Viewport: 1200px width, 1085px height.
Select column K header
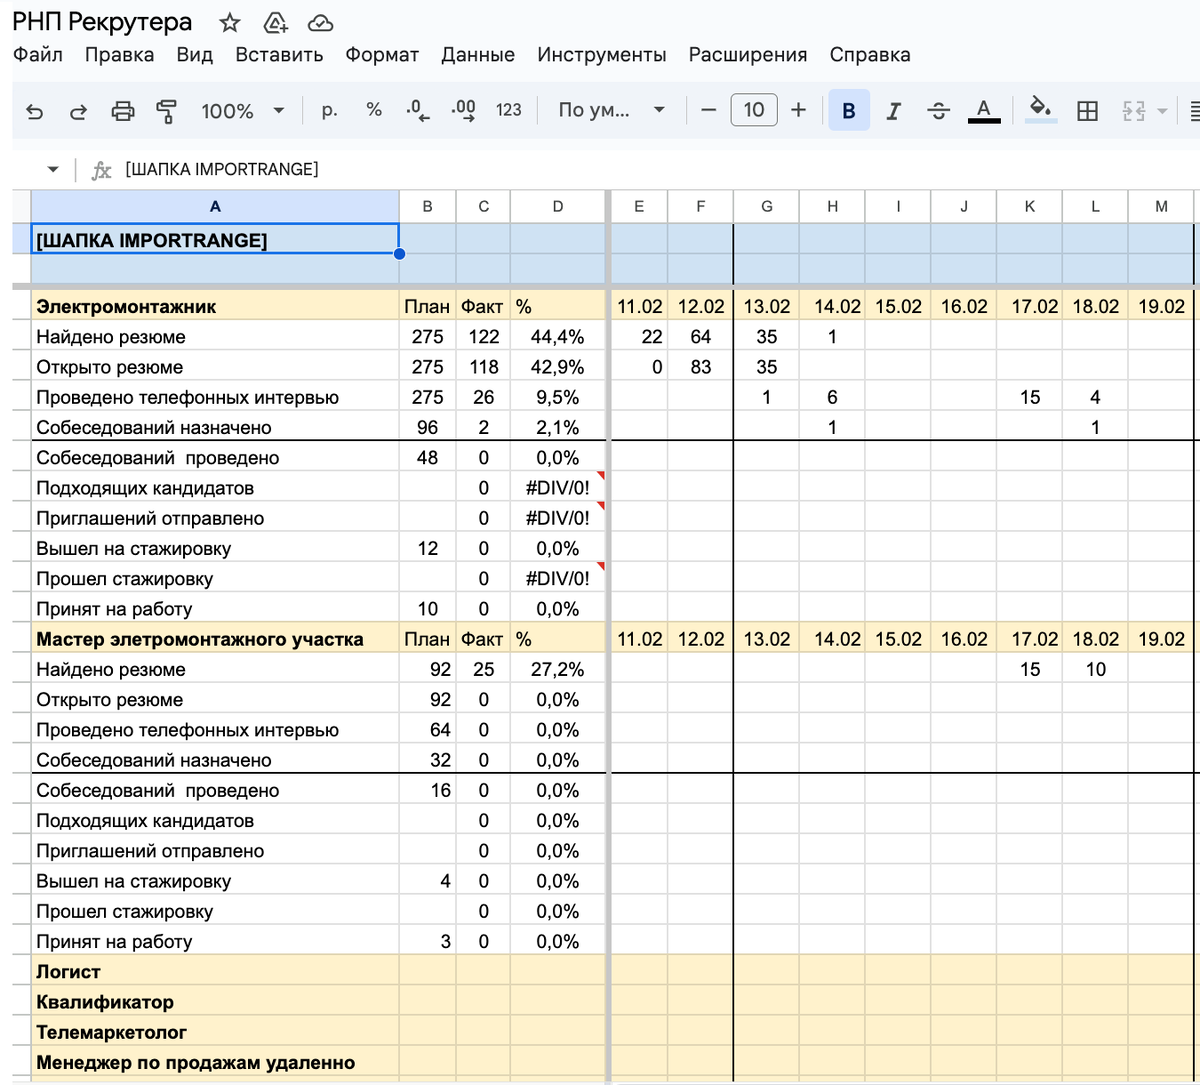[1030, 206]
